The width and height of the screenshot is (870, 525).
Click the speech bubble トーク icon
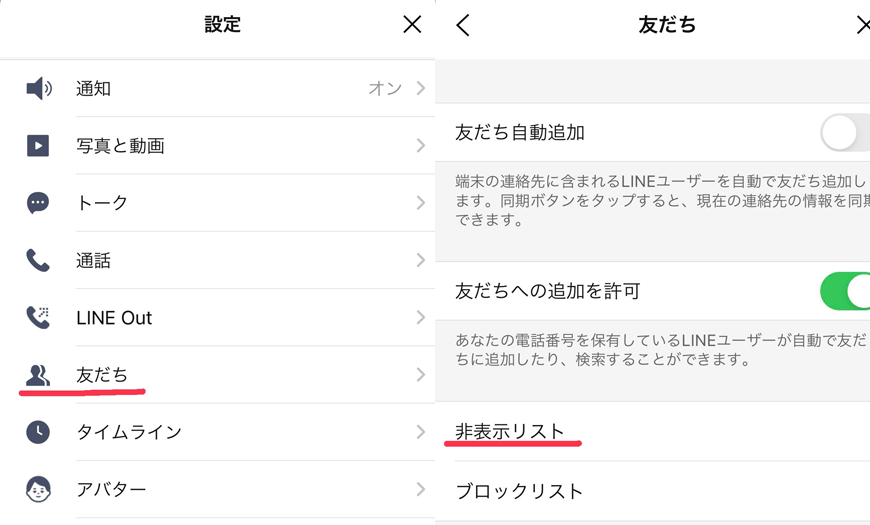click(x=38, y=203)
